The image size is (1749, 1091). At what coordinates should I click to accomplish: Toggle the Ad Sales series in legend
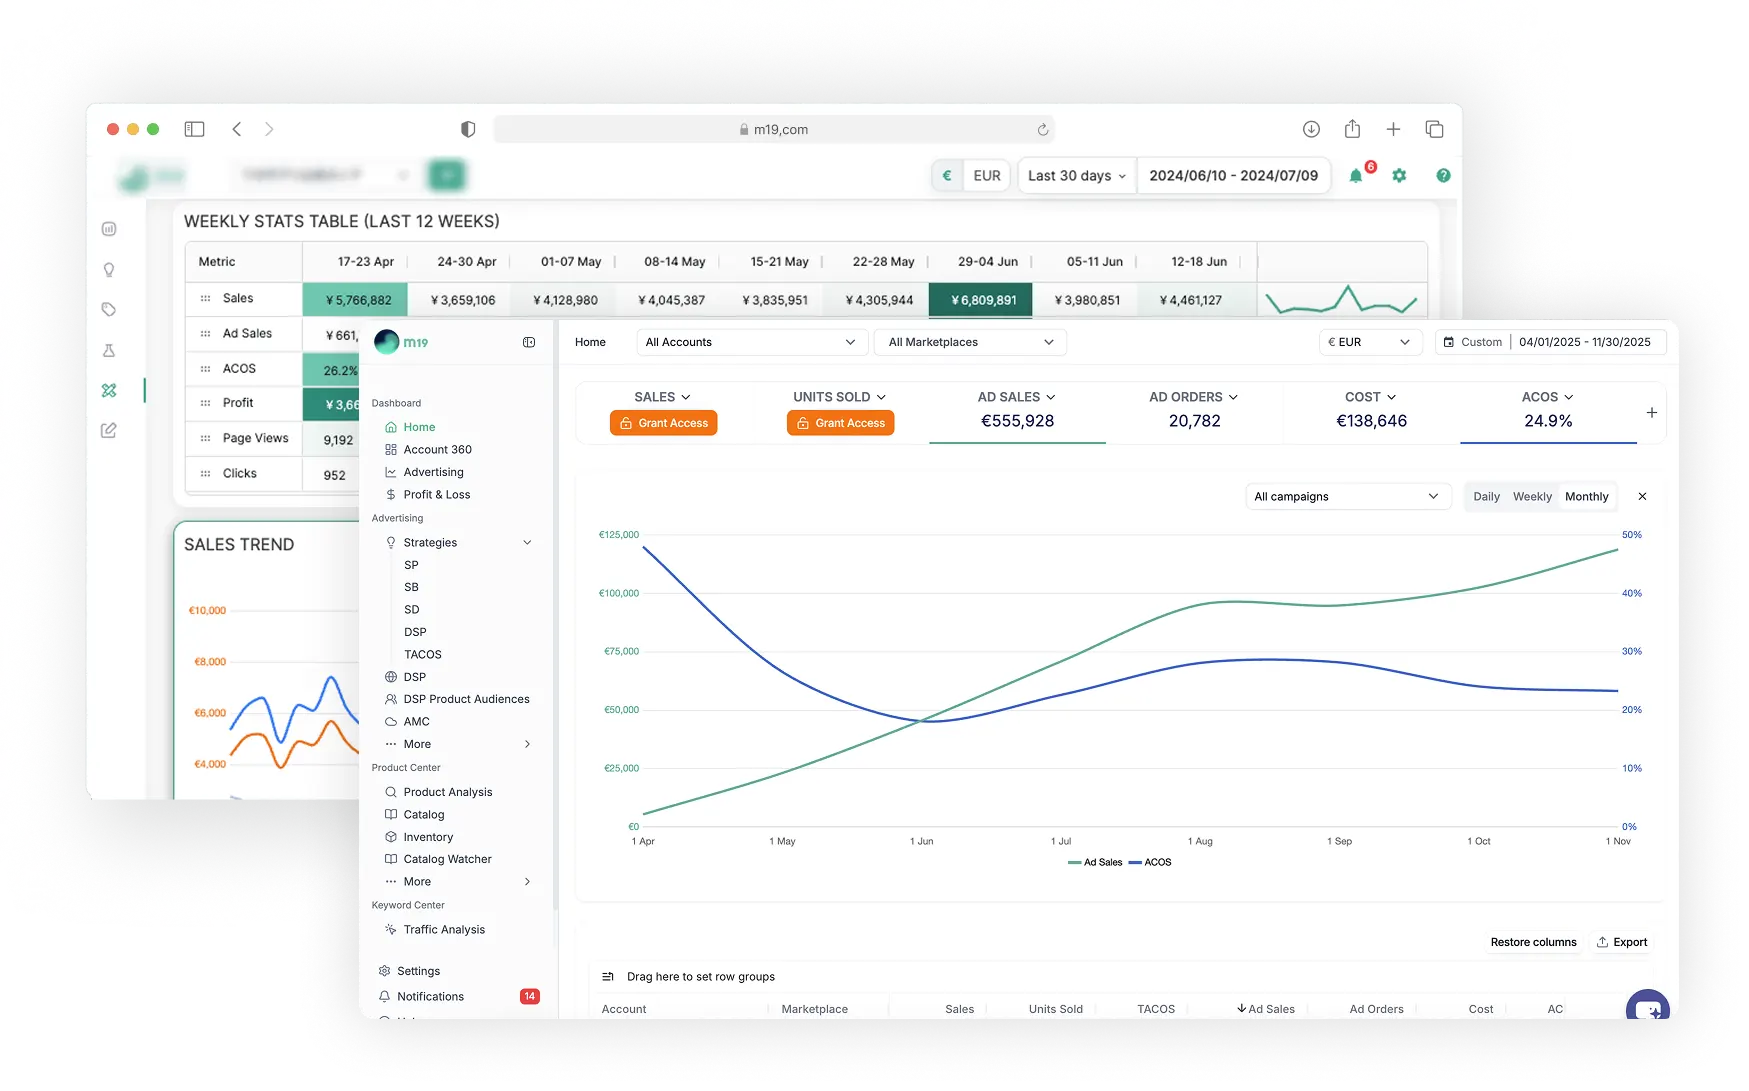coord(1095,862)
